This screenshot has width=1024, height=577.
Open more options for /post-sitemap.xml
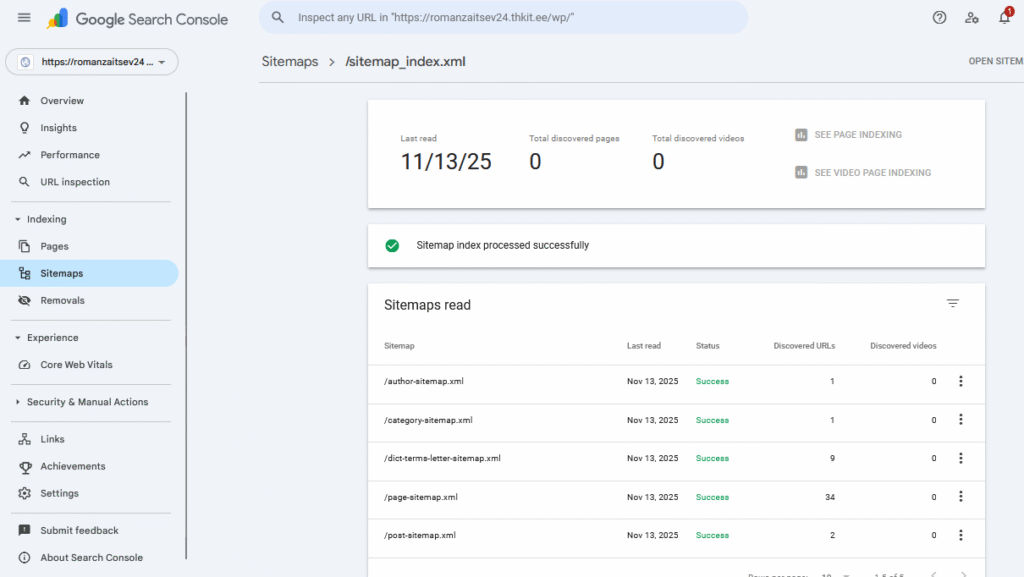pyautogui.click(x=961, y=535)
